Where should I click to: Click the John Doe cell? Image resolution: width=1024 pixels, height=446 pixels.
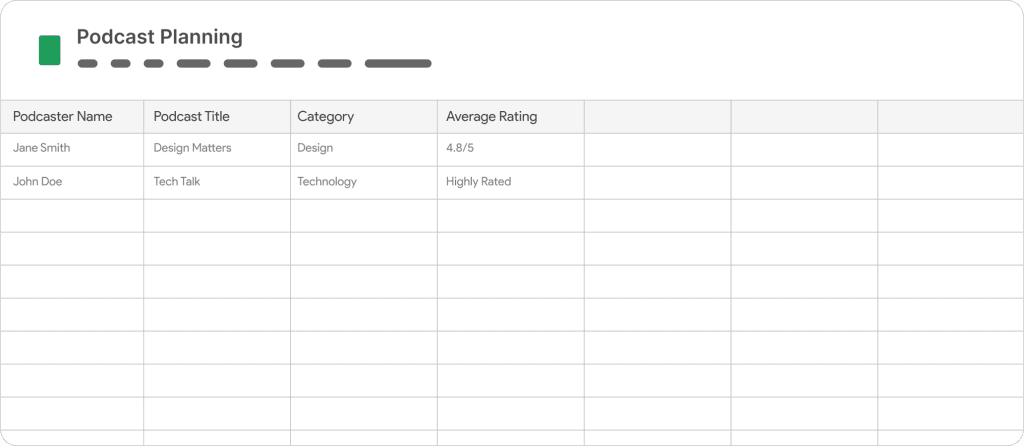72,183
